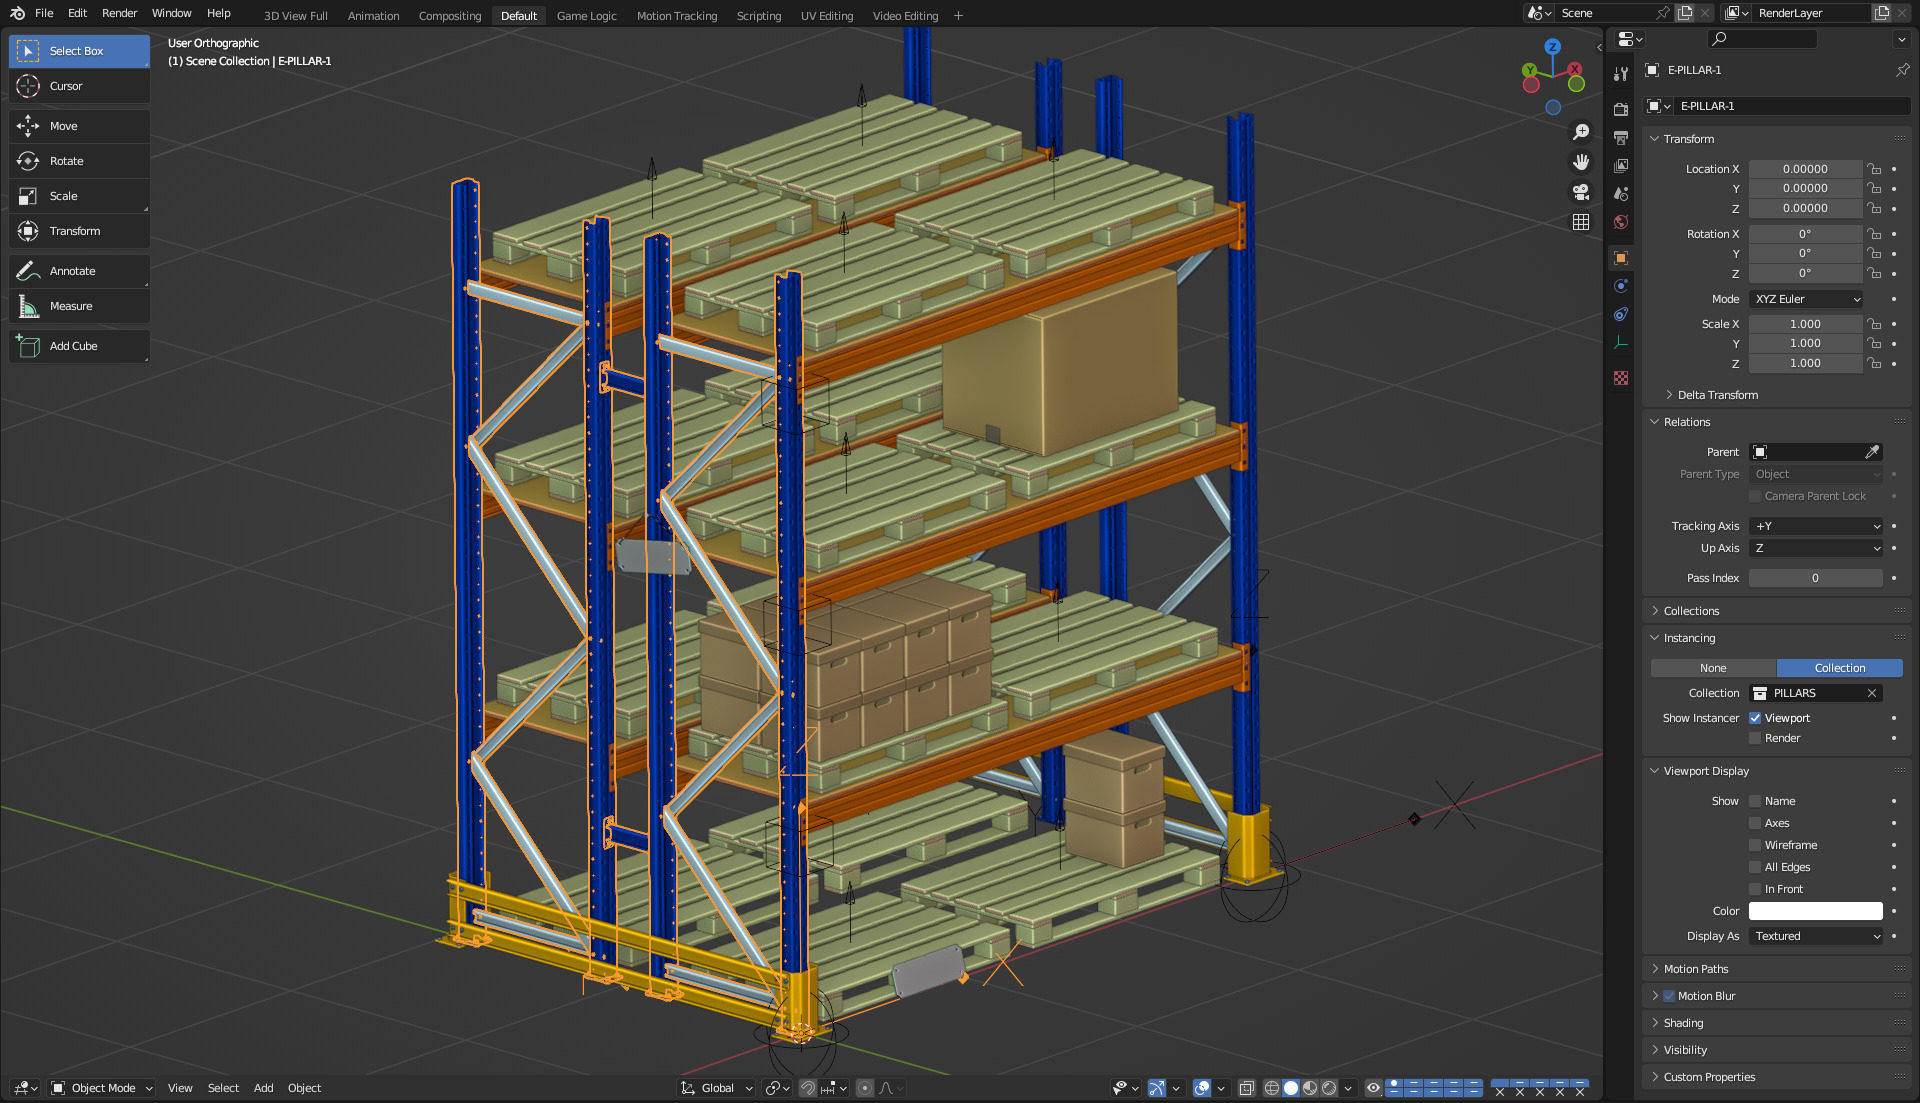Enable Show Axes checkbox

coord(1755,823)
